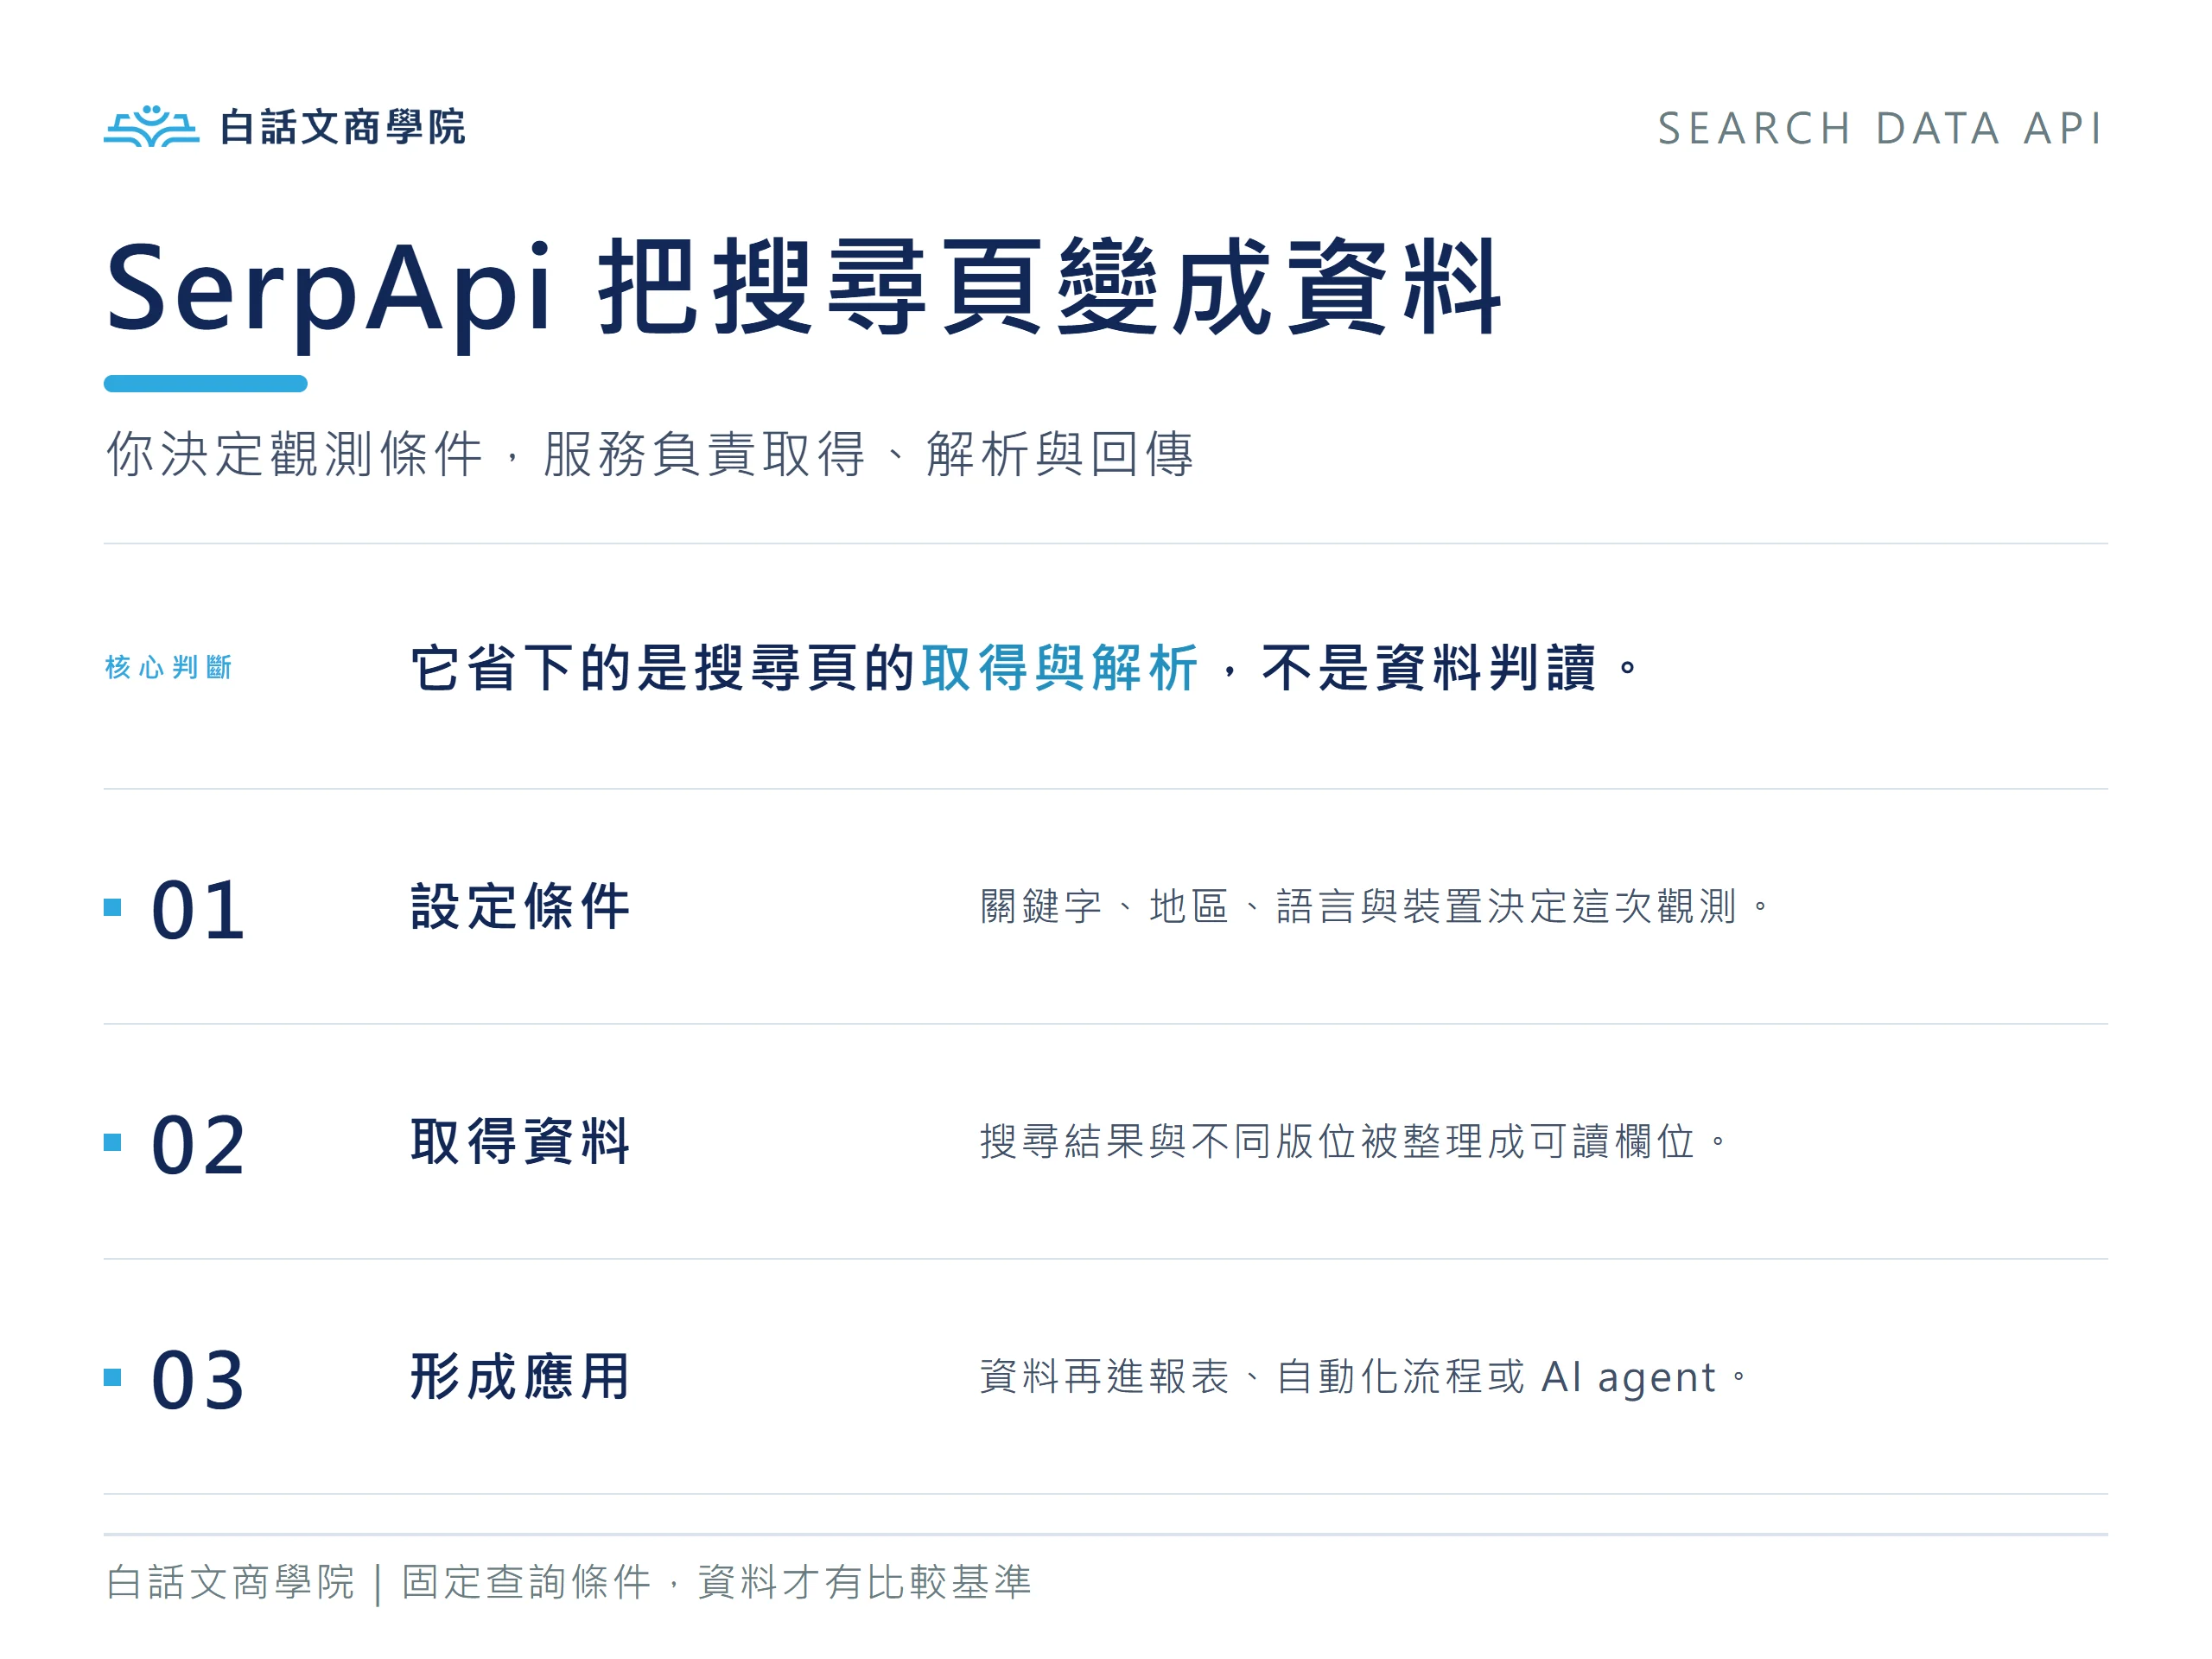Click the 白話文商學院 book logo icon
Viewport: 2212px width, 1659px height.
(x=151, y=126)
